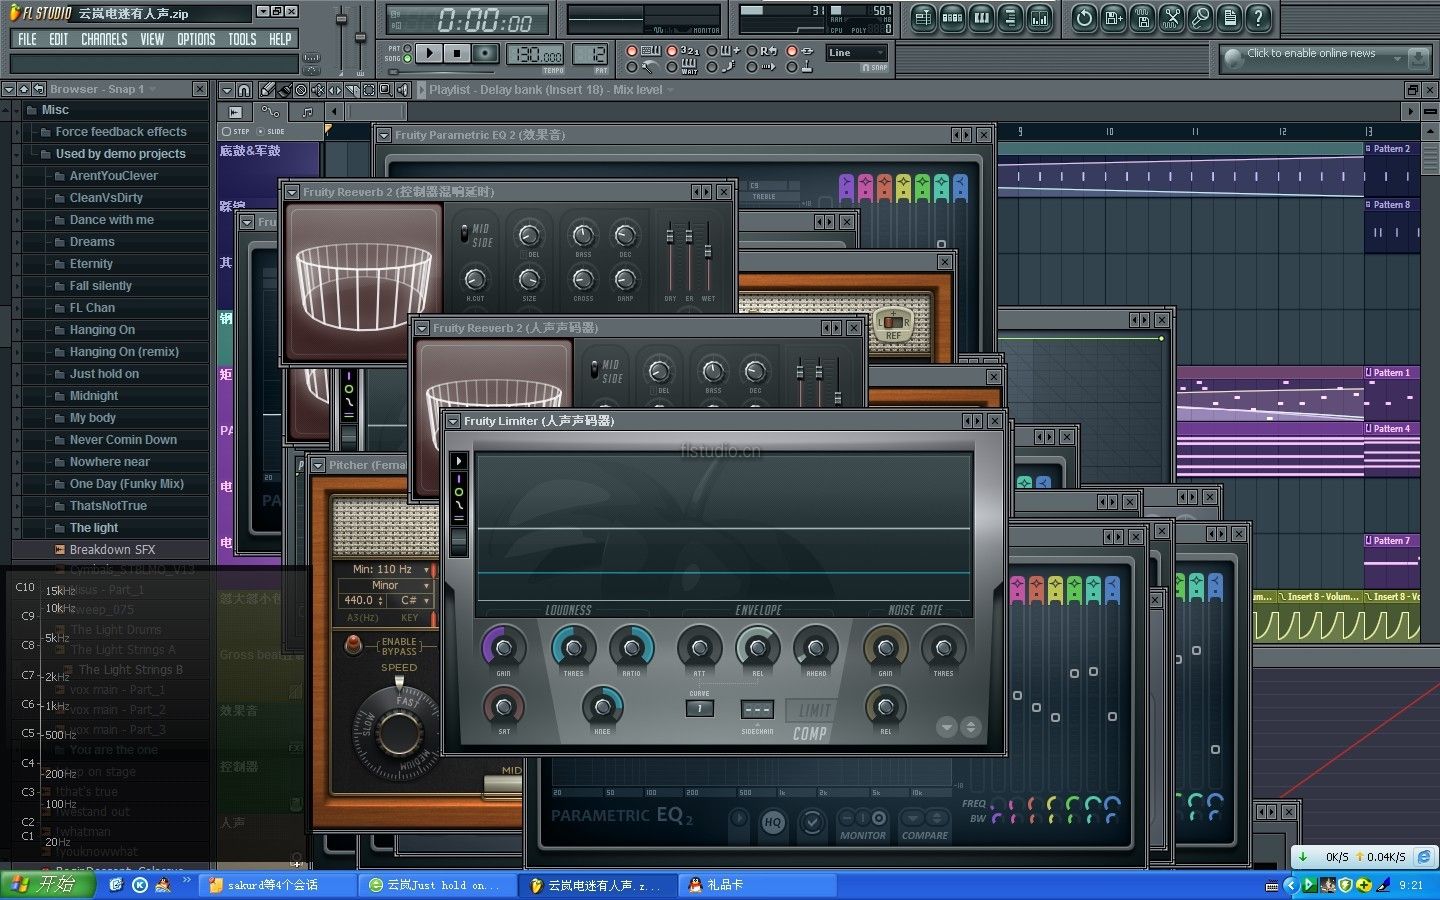Select the Zoom magnifier tool in Playlist
Viewport: 1440px width, 900px height.
coord(386,90)
